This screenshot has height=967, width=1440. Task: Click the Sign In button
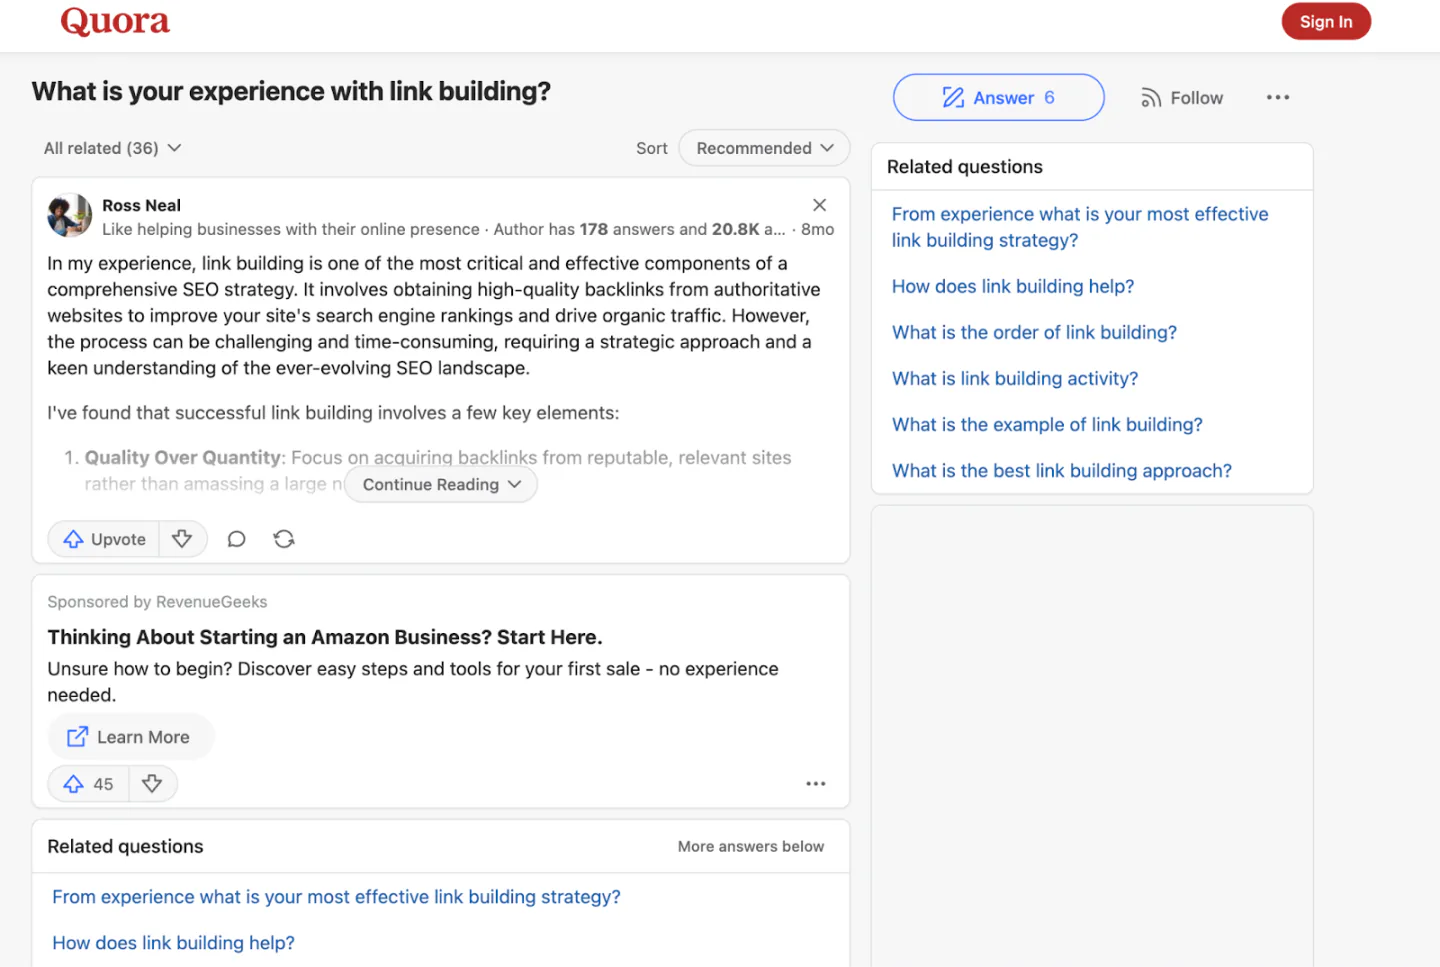click(x=1326, y=21)
